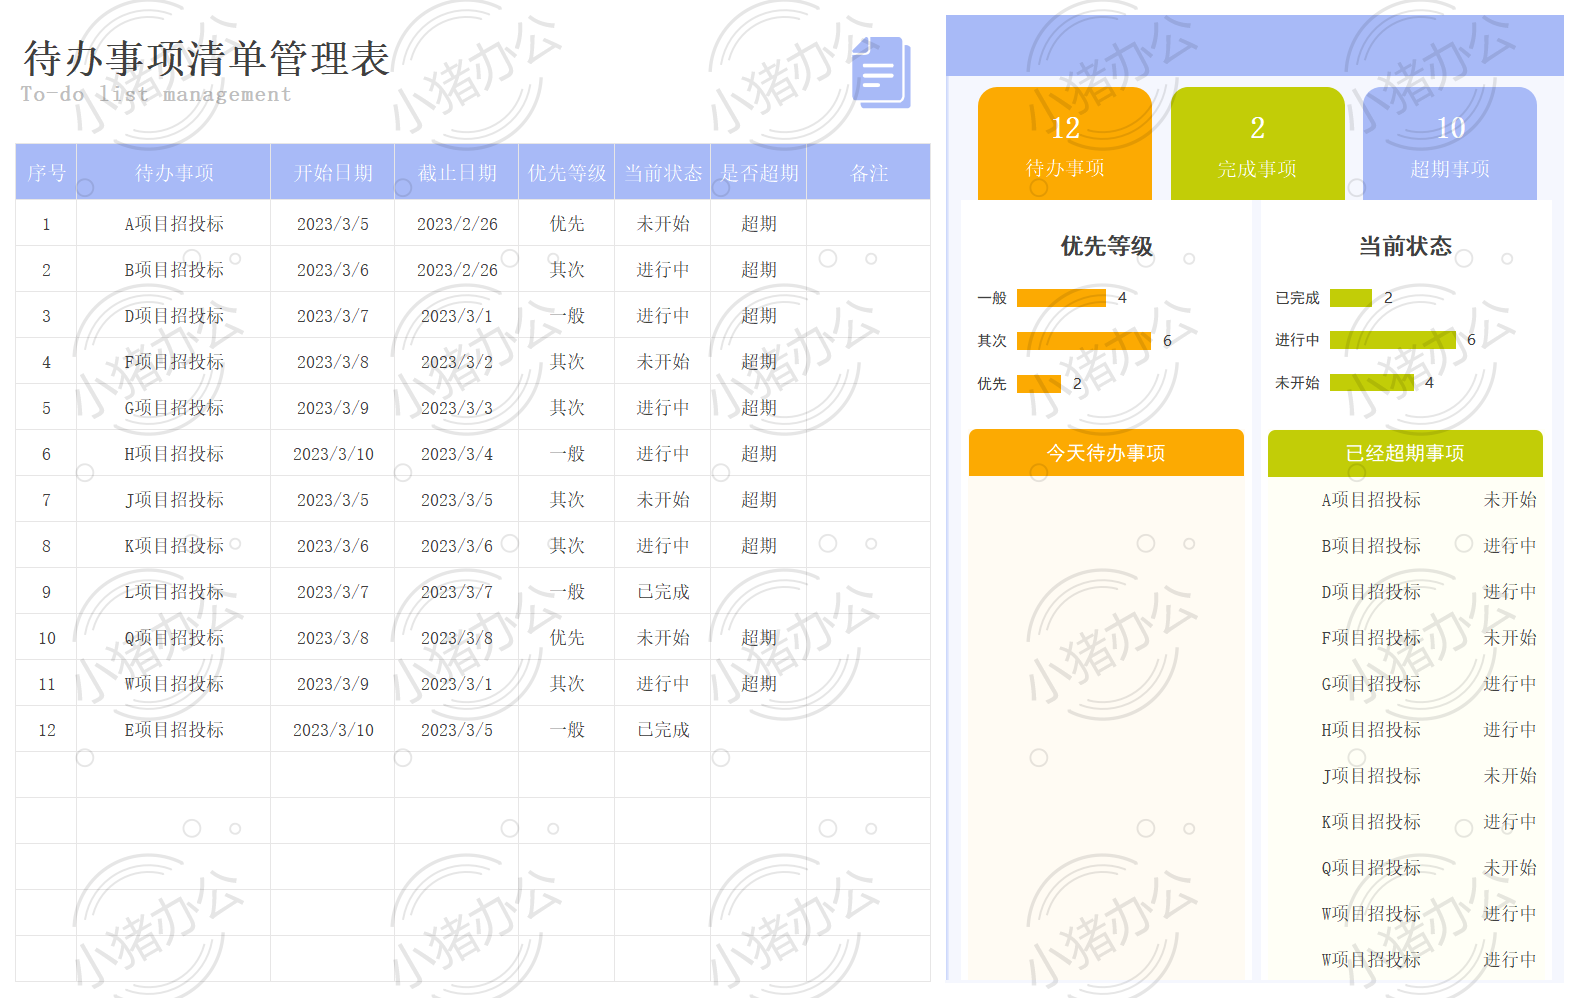Select the F项目招投标 cell in the main table
This screenshot has width=1579, height=998.
pos(174,362)
